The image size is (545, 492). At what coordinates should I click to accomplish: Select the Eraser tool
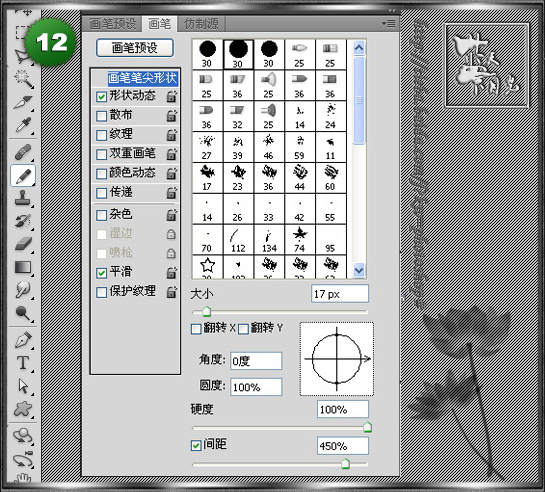point(24,244)
